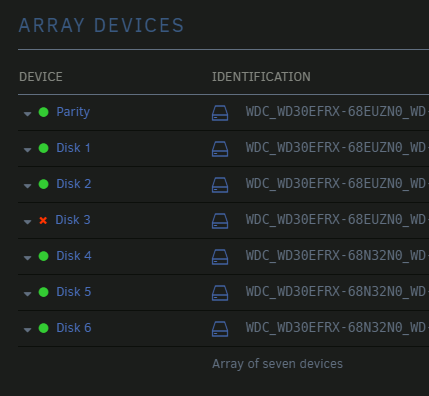The image size is (429, 396).
Task: Click the drive icon in Disk 6 row
Action: (220, 329)
